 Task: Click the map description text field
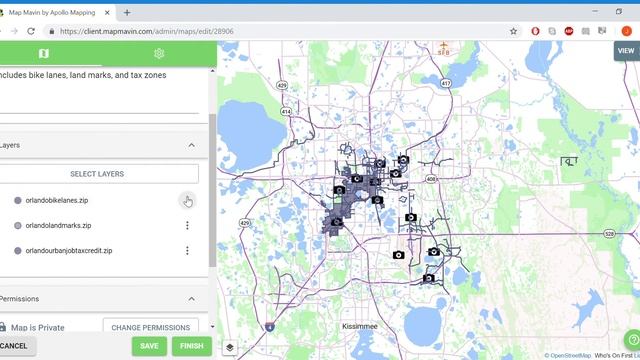pyautogui.click(x=99, y=92)
